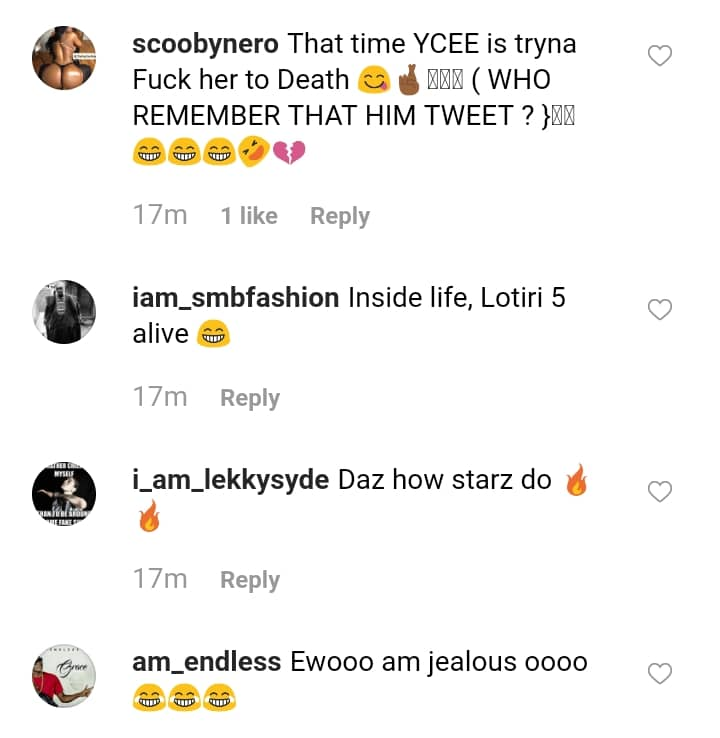
Task: Visit the i_am_lekkysyde username link
Action: (231, 480)
